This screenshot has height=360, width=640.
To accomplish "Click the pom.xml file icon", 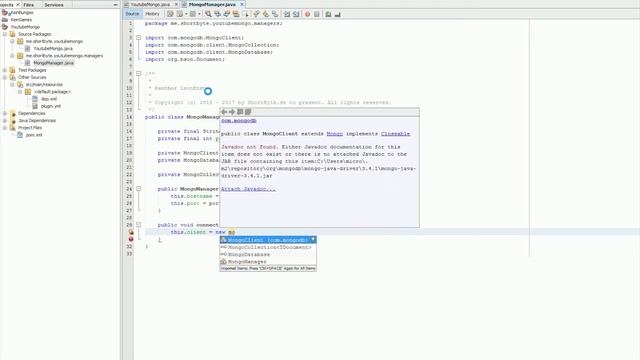I will pos(20,135).
